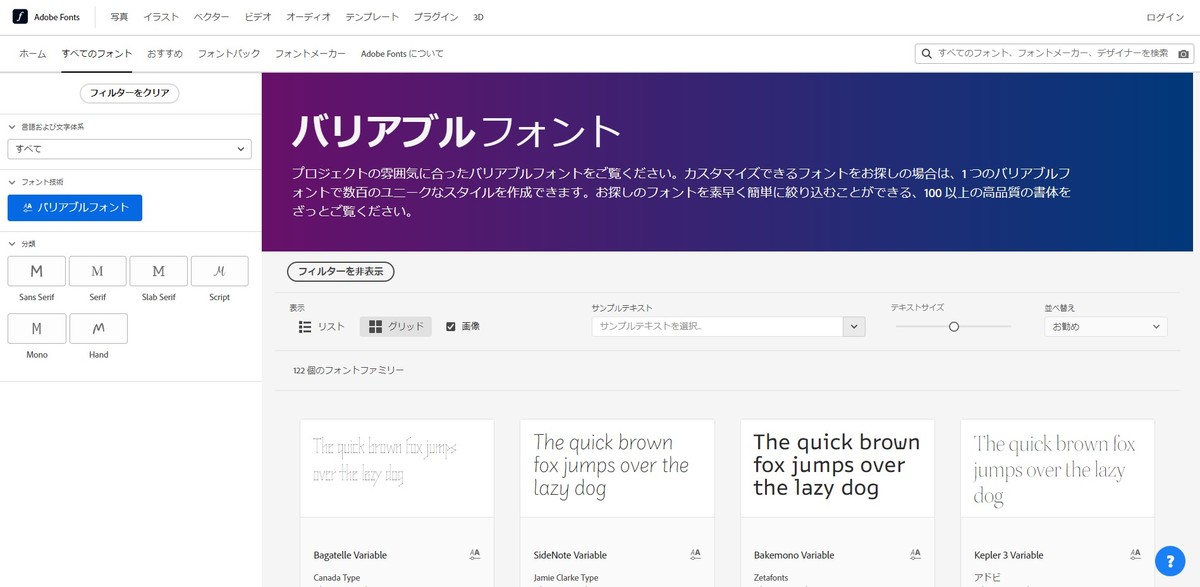The height and width of the screenshot is (587, 1200).
Task: Select the Serif classification tile
Action: [x=97, y=271]
